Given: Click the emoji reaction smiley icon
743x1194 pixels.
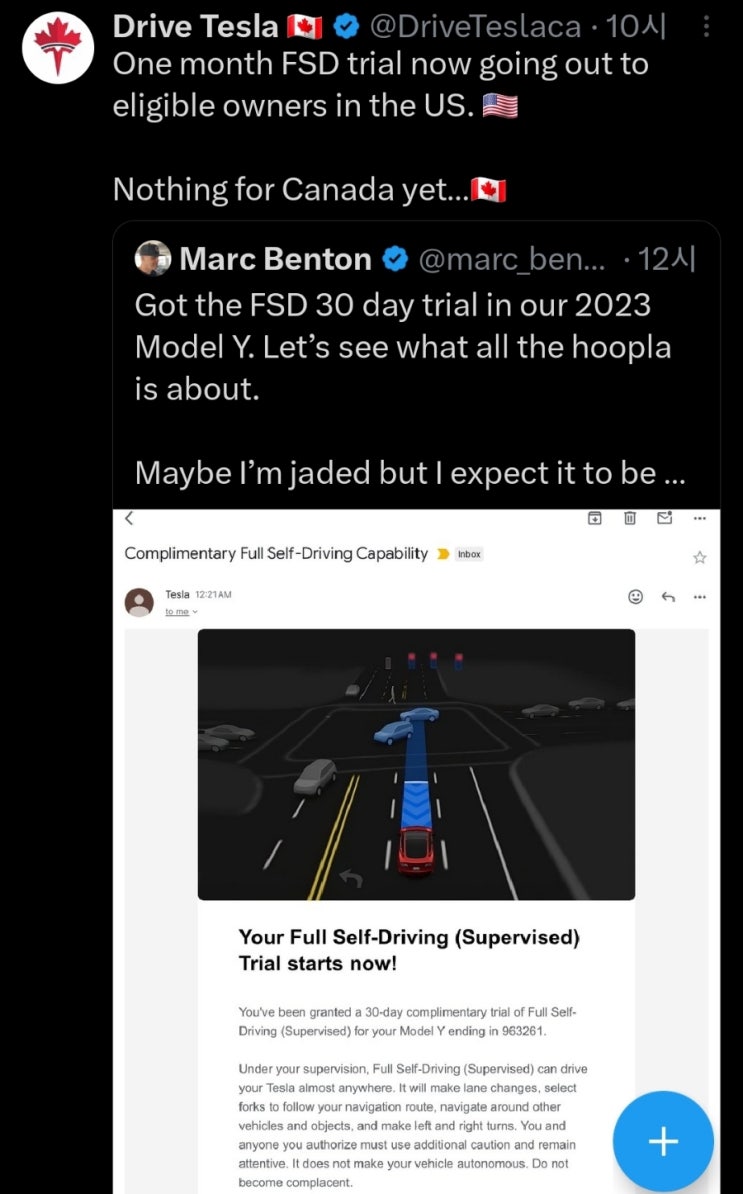Looking at the screenshot, I should tap(635, 596).
